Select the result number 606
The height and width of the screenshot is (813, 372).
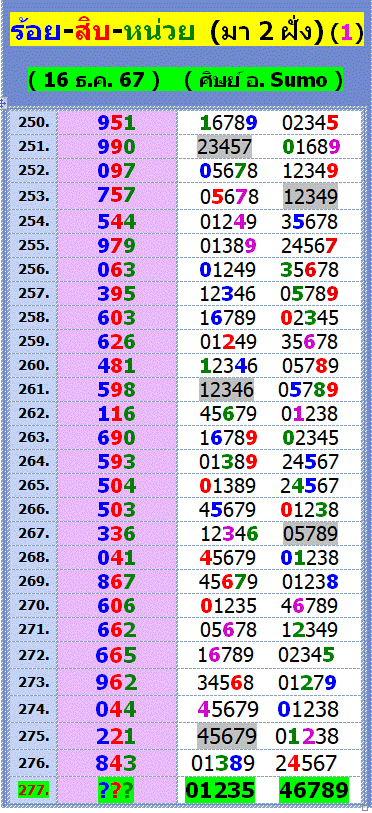point(117,606)
